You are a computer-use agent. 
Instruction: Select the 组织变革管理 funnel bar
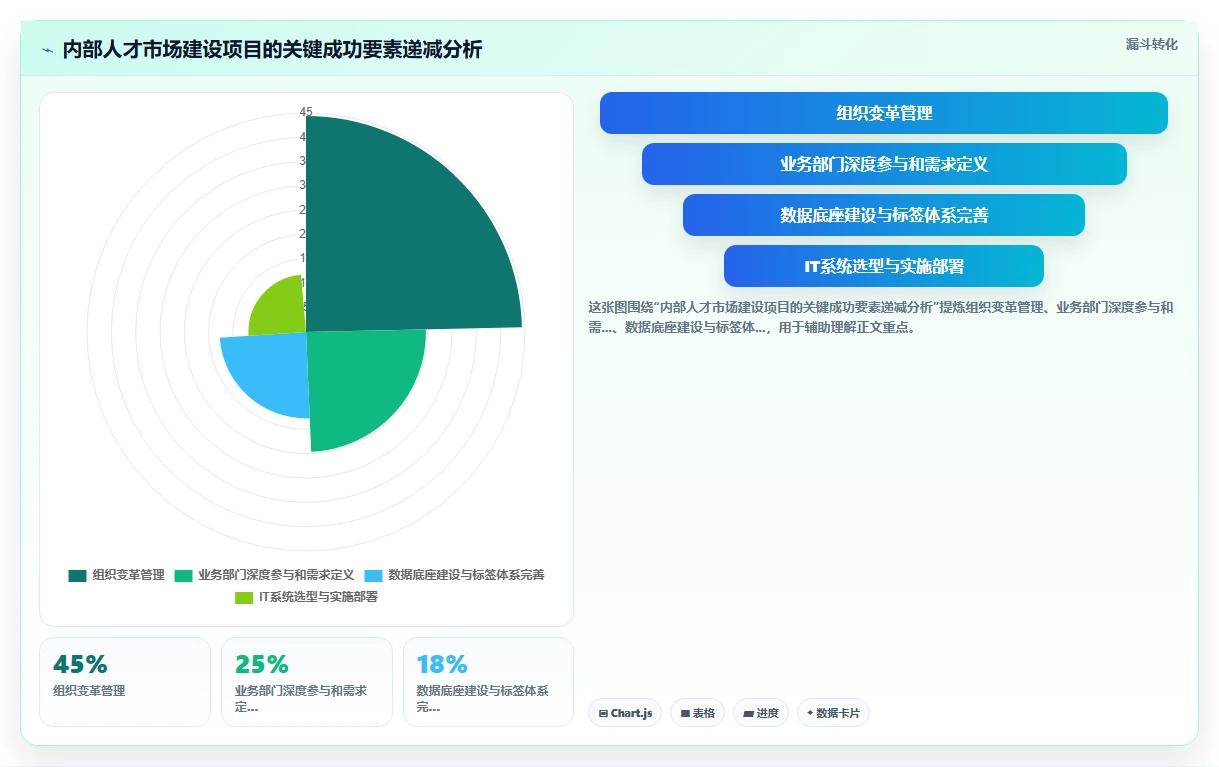(x=884, y=113)
